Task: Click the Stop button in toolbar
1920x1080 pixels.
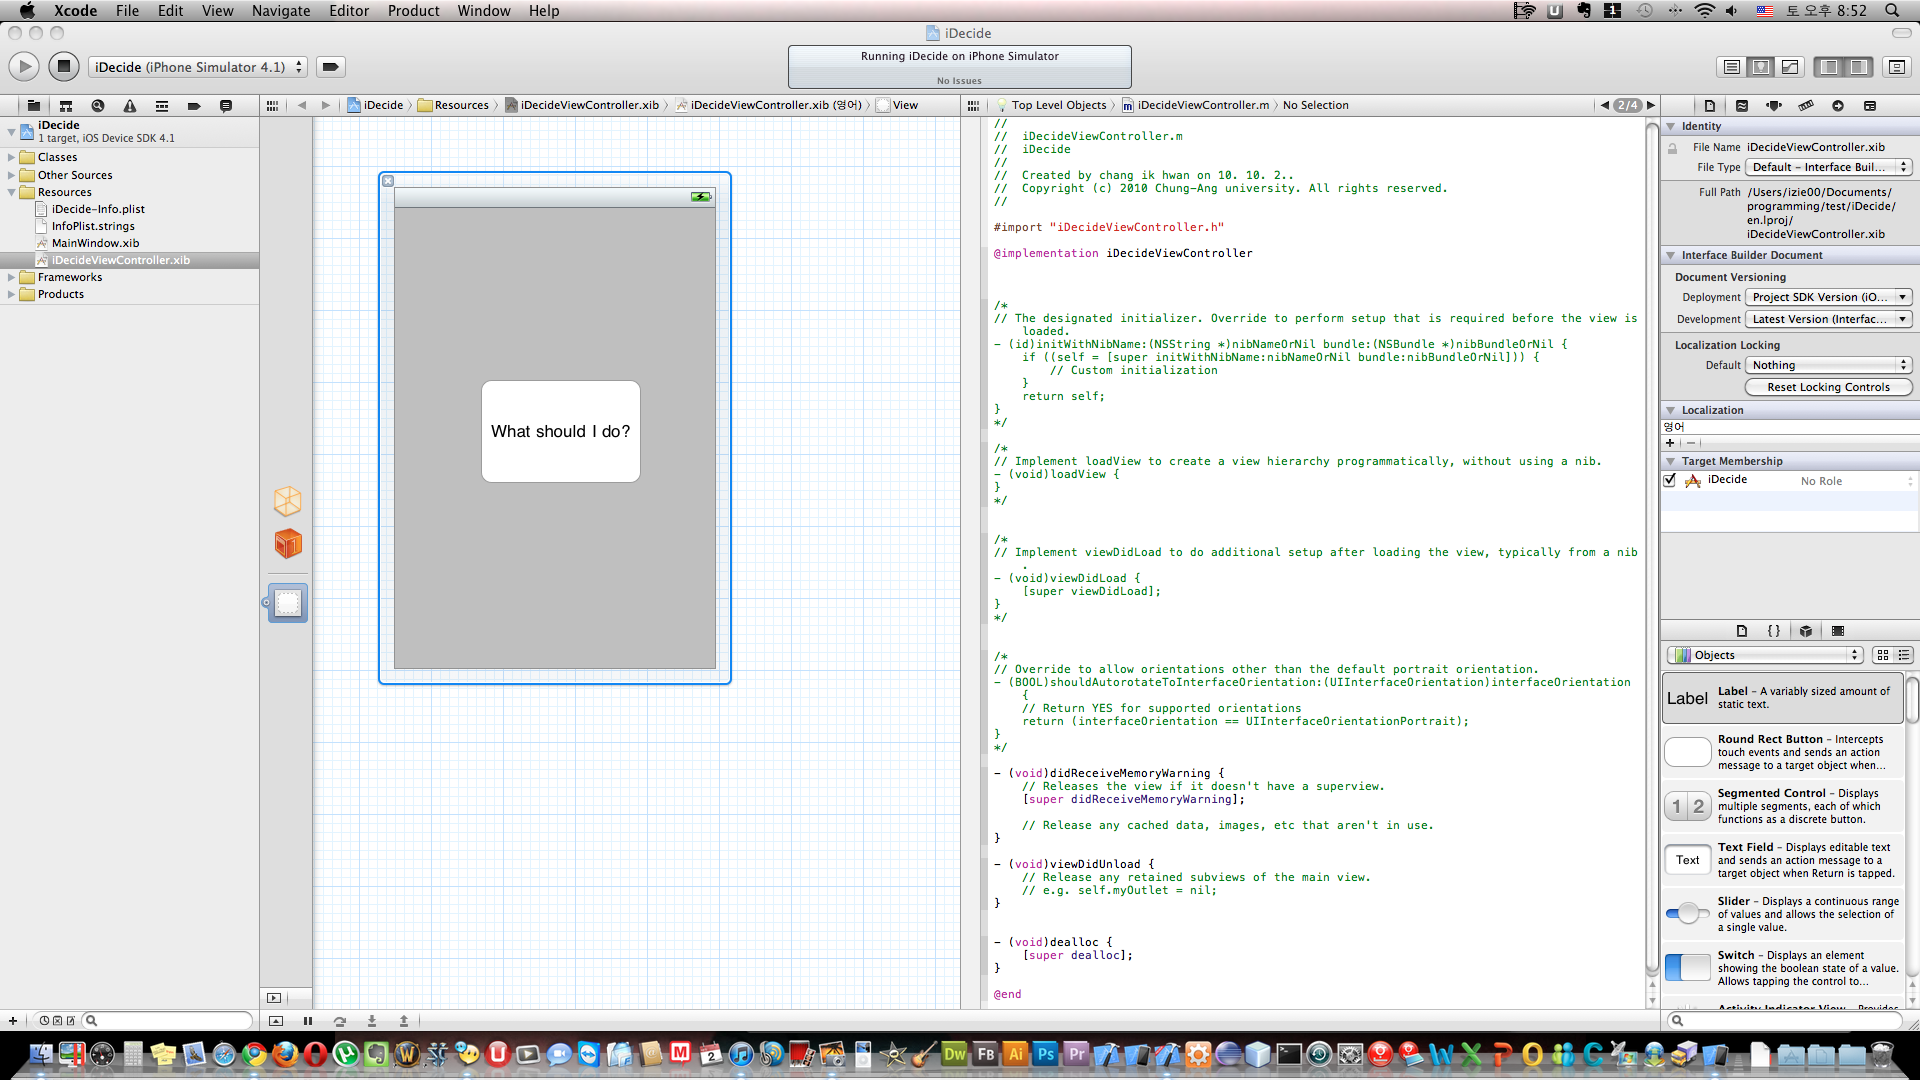Action: click(63, 67)
